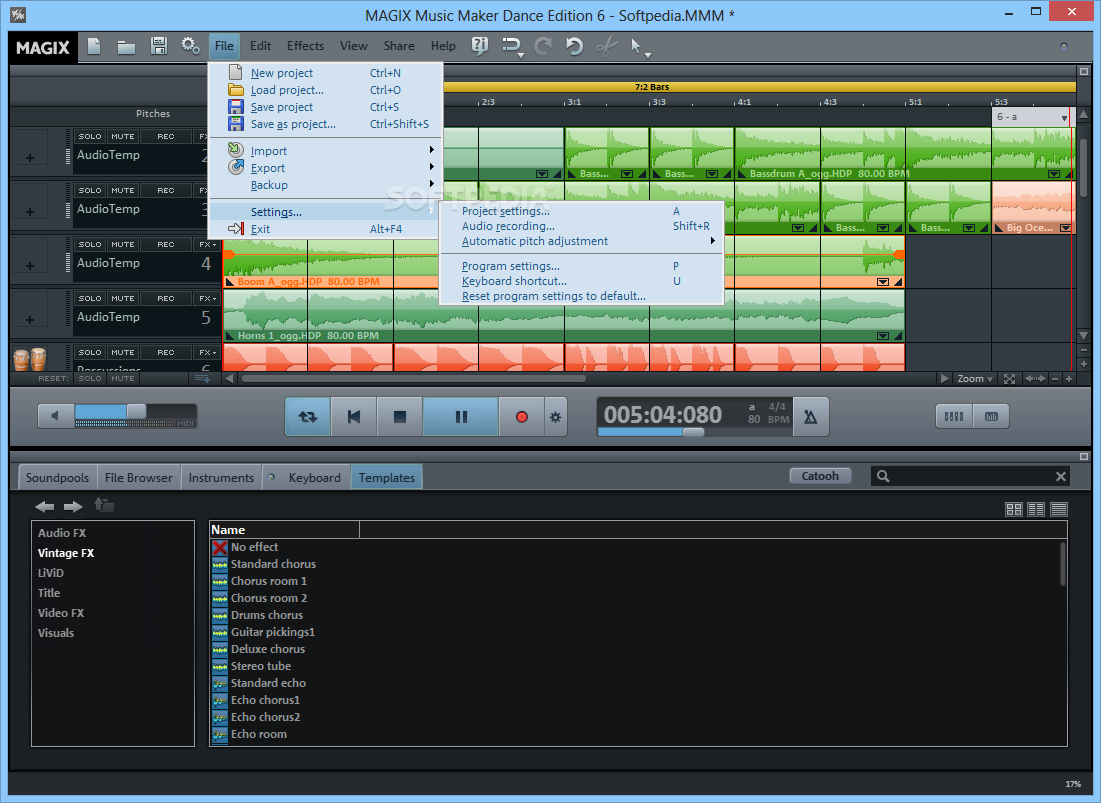Open the mixer icon button

click(x=954, y=416)
